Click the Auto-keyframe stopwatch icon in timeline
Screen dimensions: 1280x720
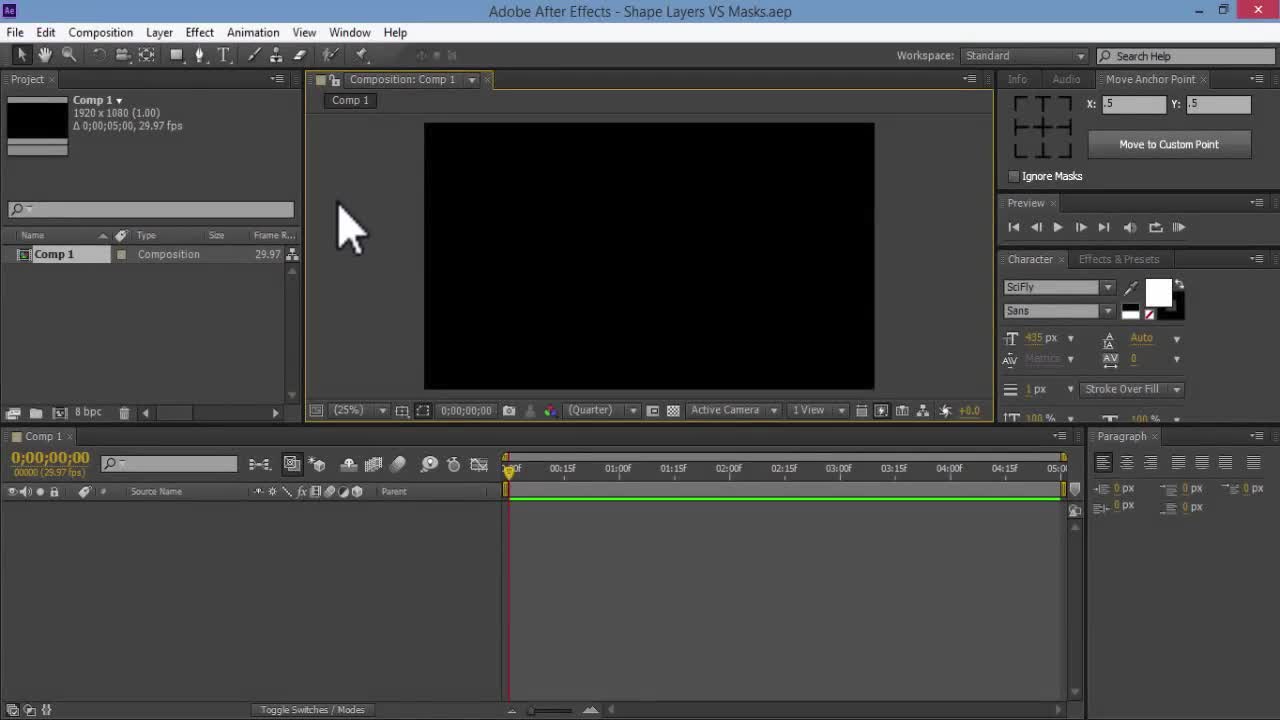click(453, 464)
